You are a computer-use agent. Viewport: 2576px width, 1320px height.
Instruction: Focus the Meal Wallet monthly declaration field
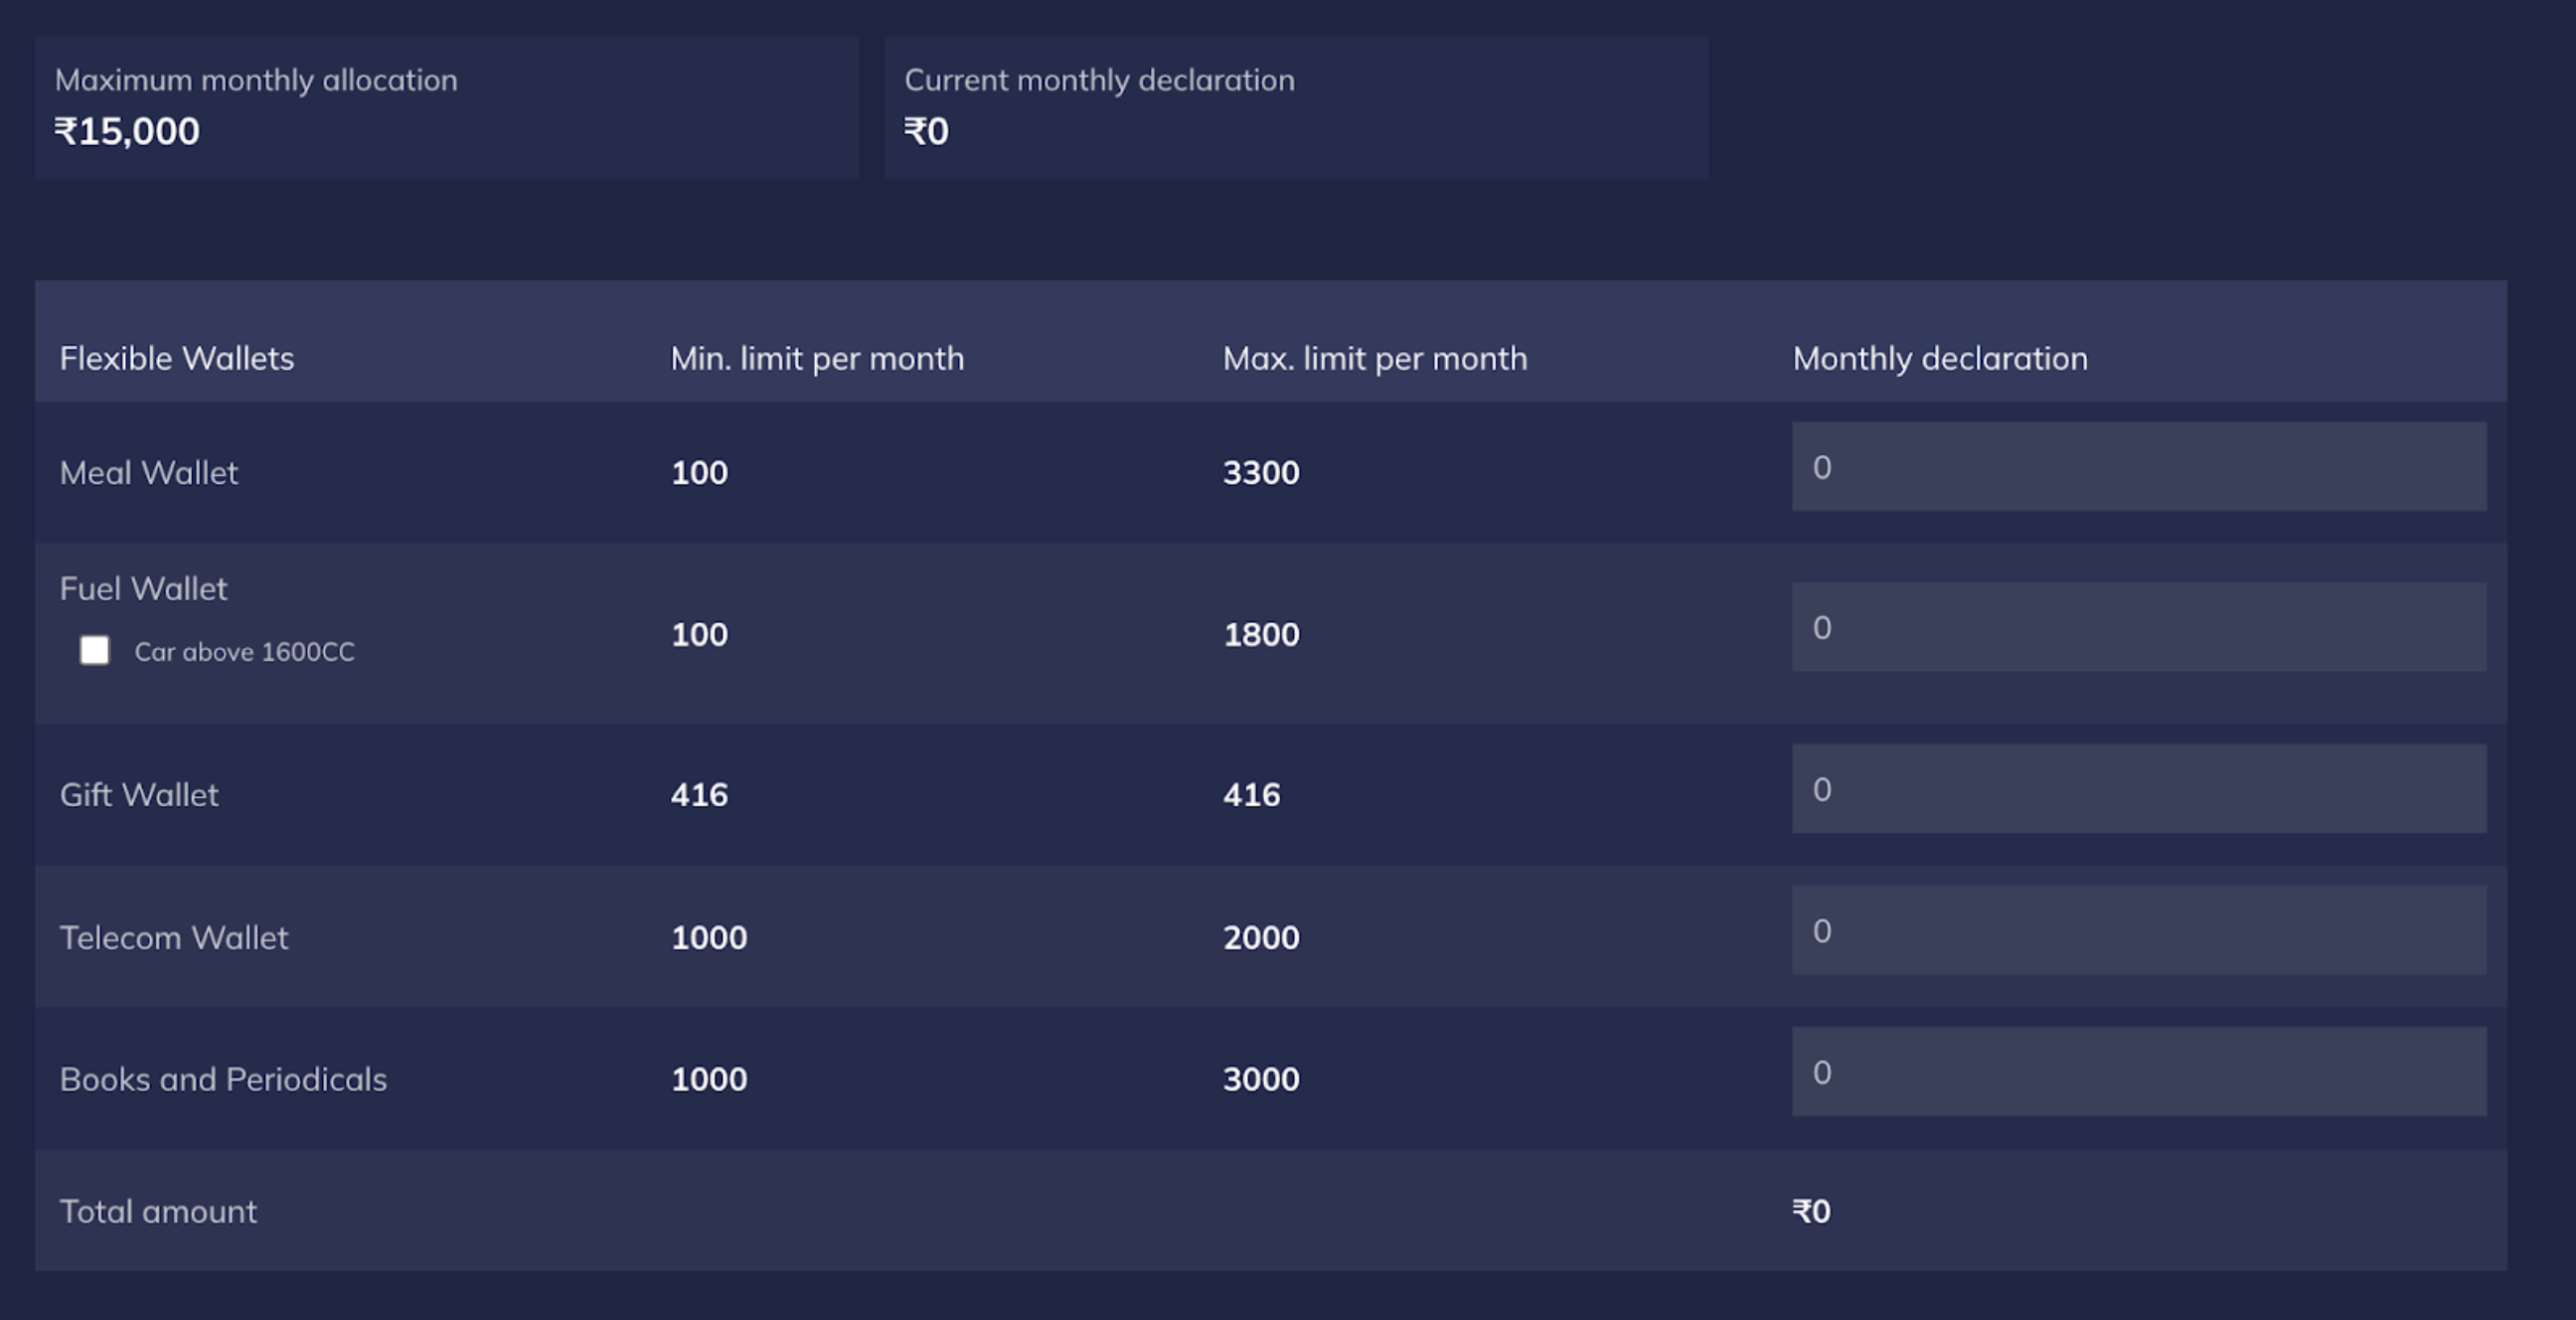click(2138, 466)
